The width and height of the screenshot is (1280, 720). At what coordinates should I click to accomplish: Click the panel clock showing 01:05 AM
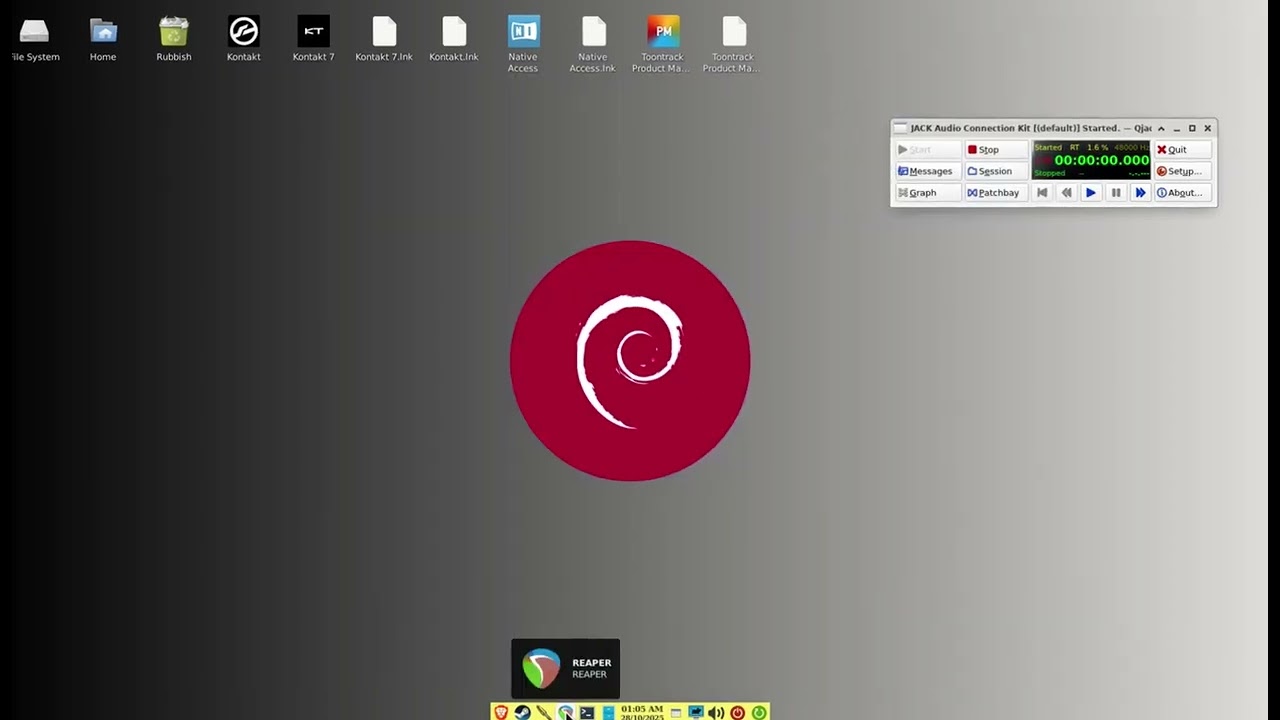642,713
